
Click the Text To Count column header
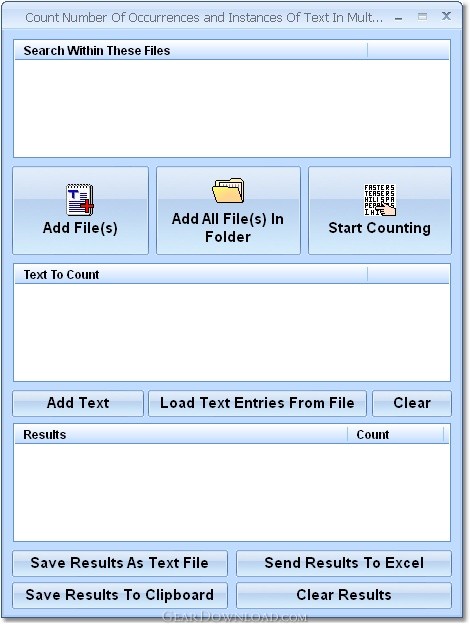[191, 275]
